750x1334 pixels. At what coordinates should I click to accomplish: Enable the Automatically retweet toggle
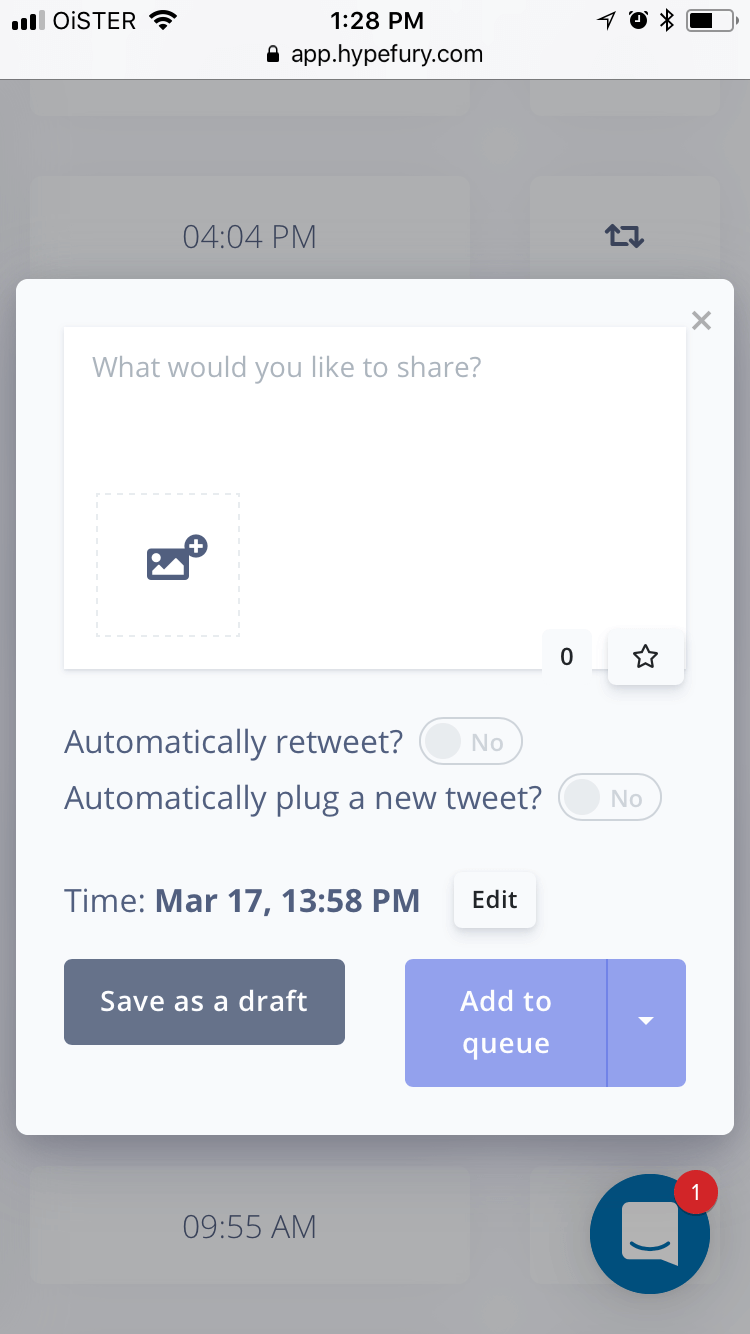click(x=471, y=742)
